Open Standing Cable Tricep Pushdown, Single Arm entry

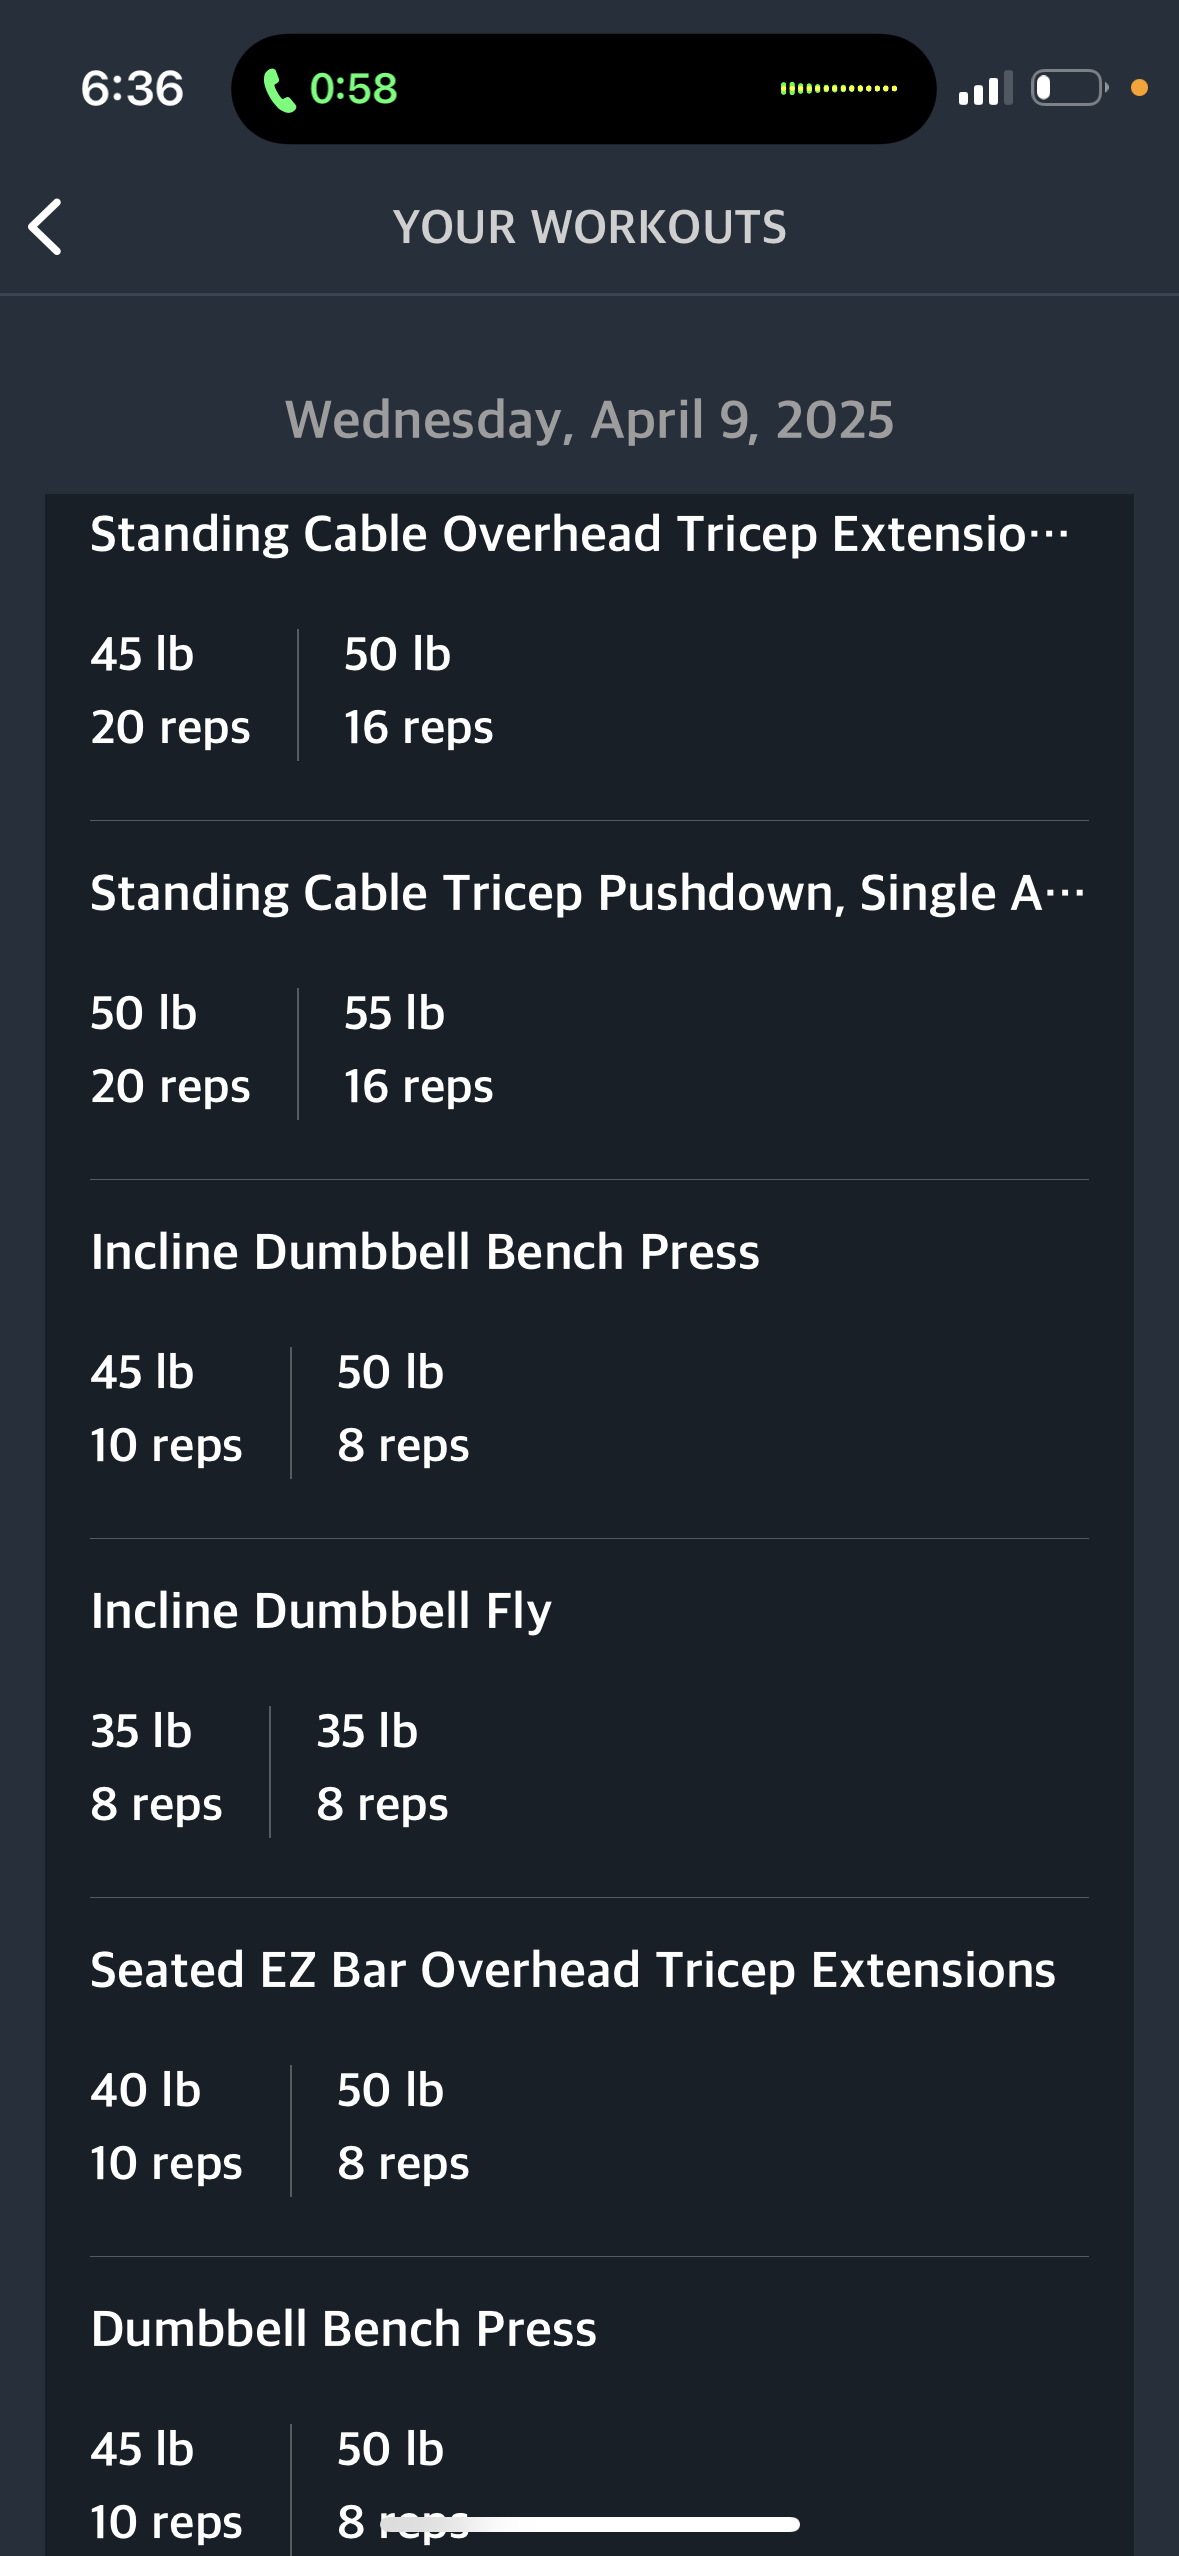(587, 893)
